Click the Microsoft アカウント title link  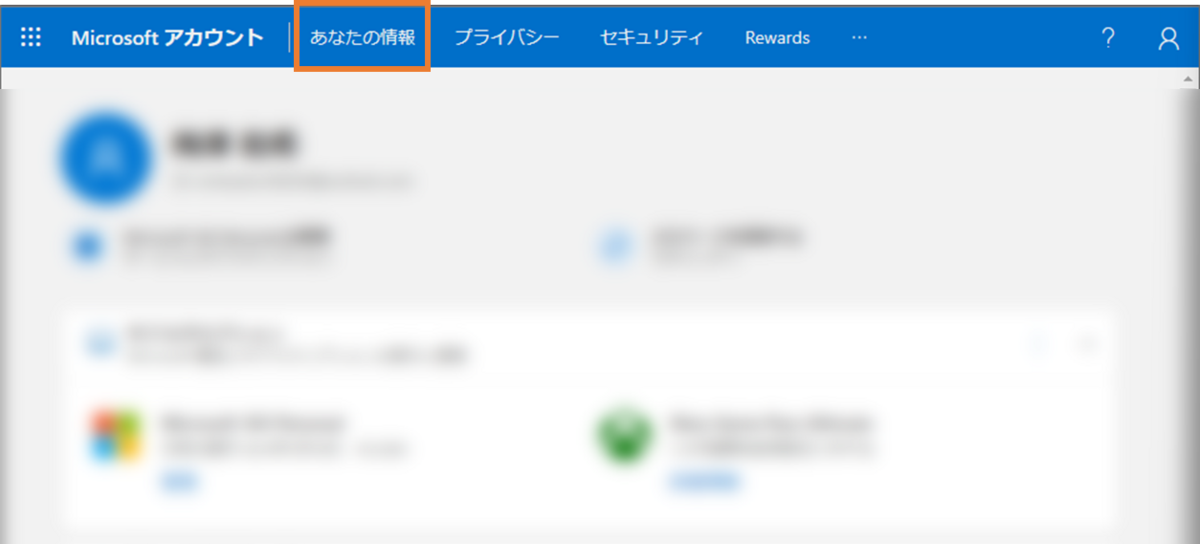coord(168,38)
